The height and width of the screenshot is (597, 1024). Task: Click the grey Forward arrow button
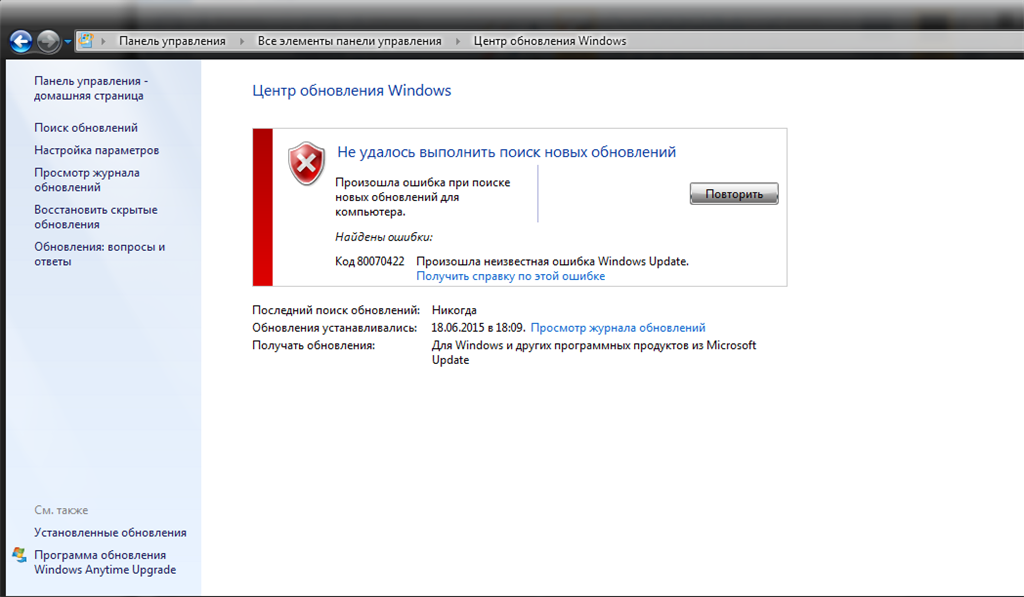tap(48, 41)
